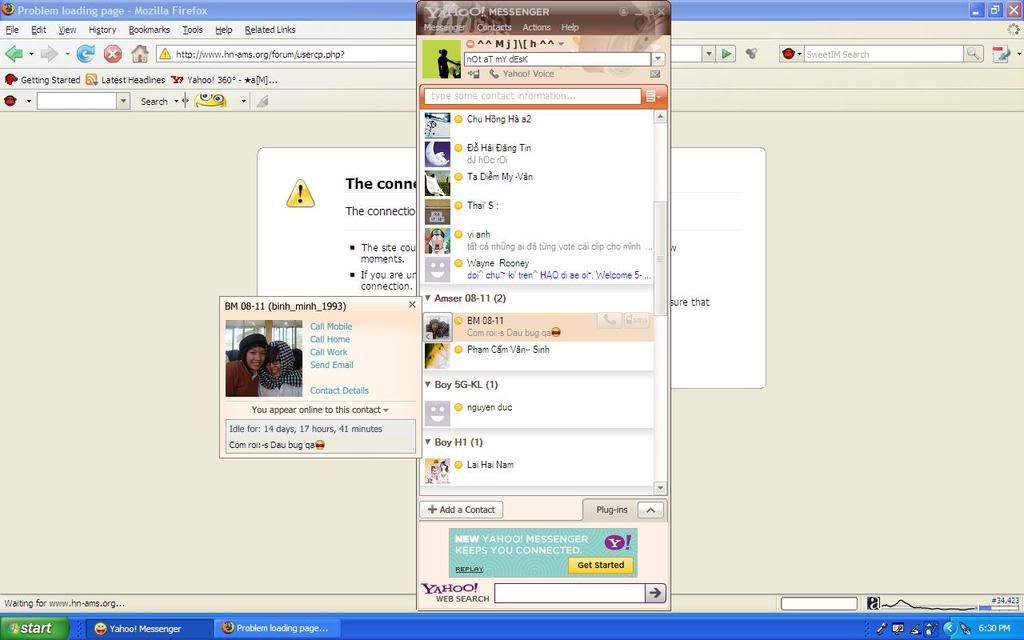Open the Bookmarks menu in Firefox
Viewport: 1024px width, 640px height.
point(149,30)
